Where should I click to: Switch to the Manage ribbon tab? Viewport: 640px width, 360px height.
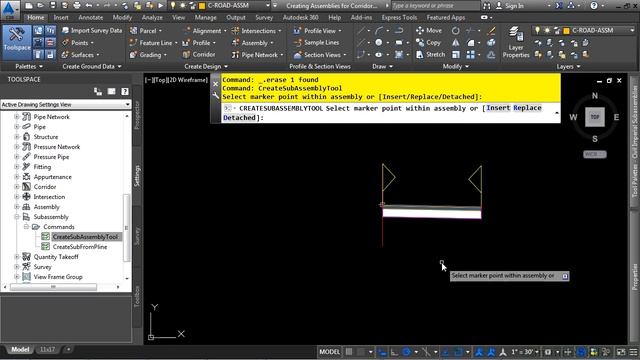click(x=205, y=18)
